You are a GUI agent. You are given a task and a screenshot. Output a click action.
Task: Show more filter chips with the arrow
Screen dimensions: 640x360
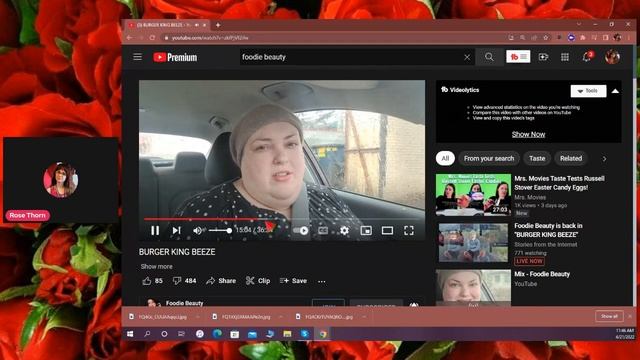click(x=604, y=159)
